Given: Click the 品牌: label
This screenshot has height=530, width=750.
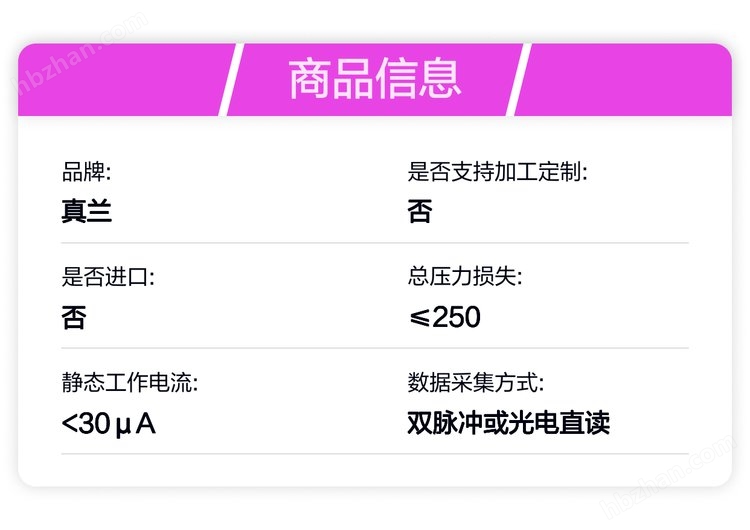Looking at the screenshot, I should point(86,172).
